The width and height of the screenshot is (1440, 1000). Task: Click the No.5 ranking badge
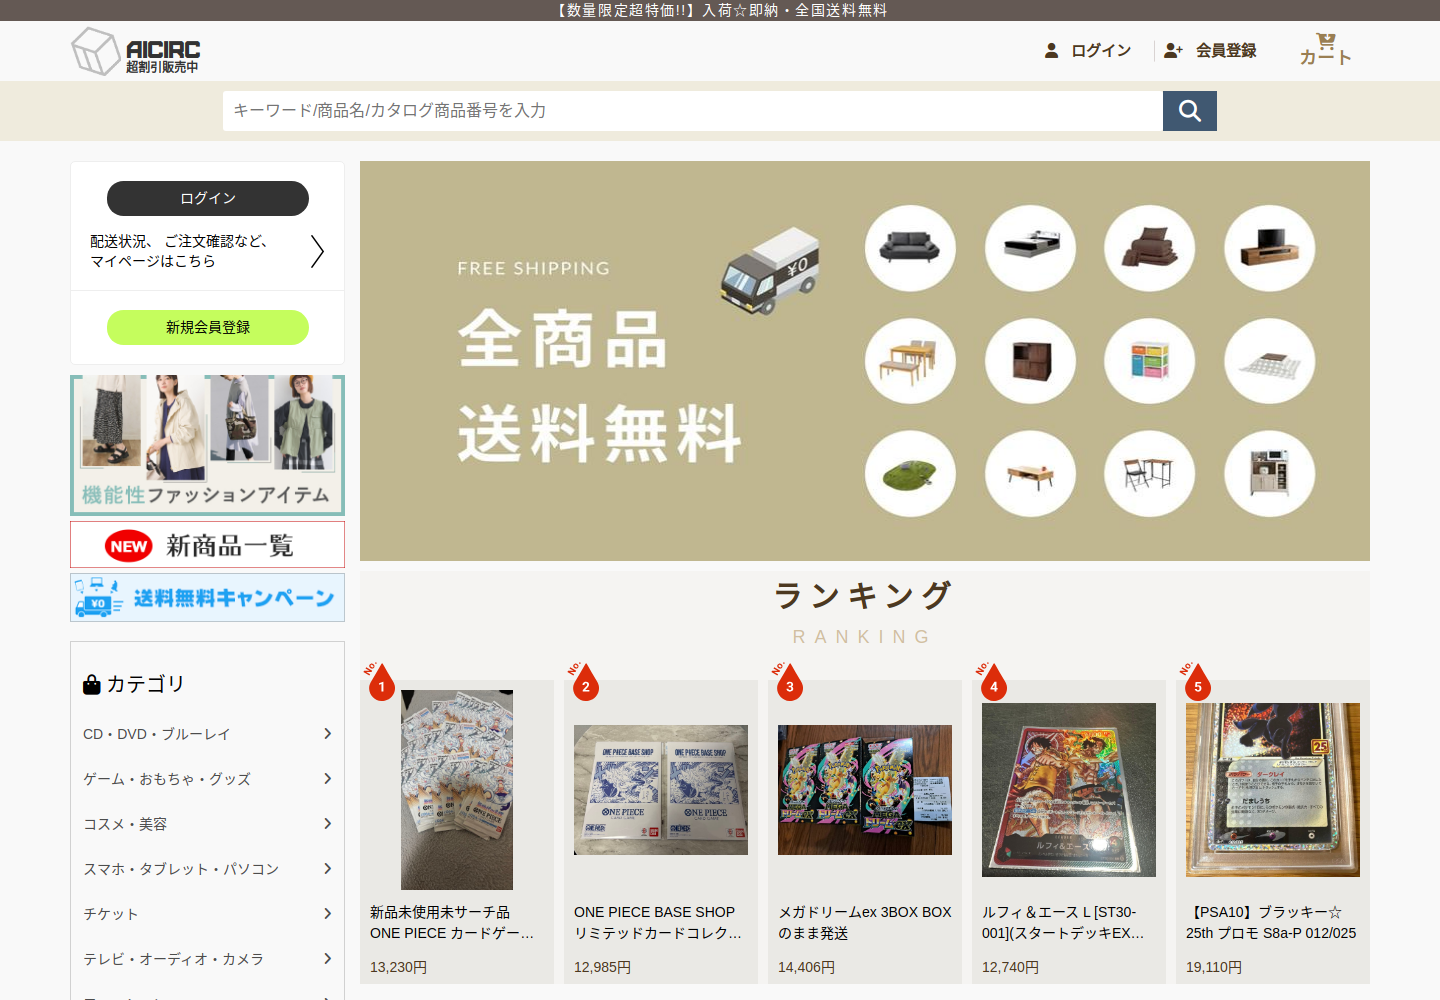point(1195,682)
